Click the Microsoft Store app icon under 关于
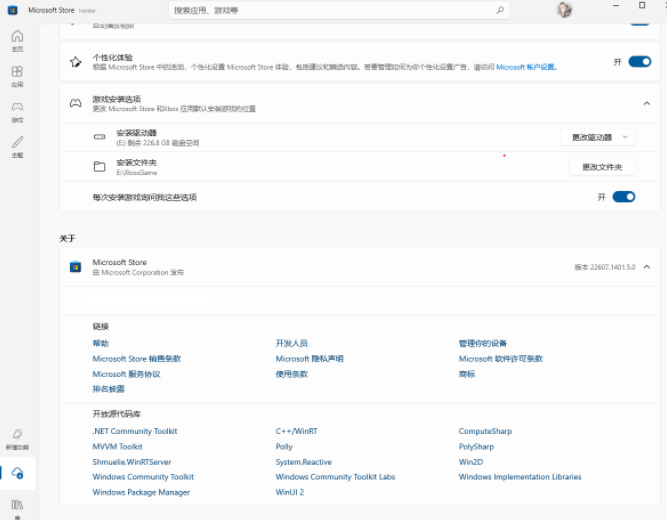 point(75,267)
